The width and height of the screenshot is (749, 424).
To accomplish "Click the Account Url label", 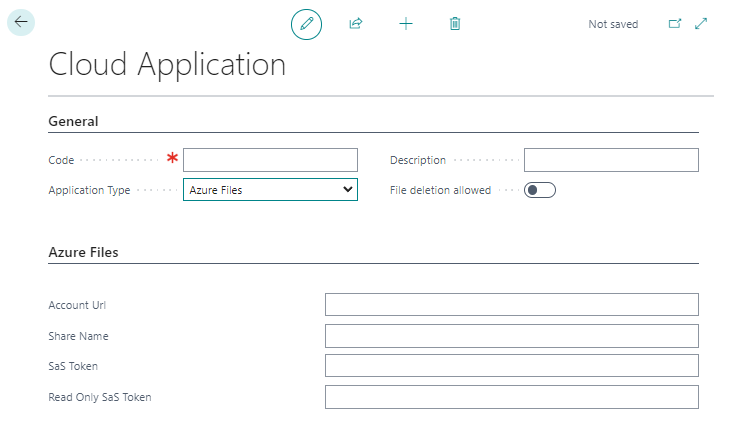I will coord(77,305).
